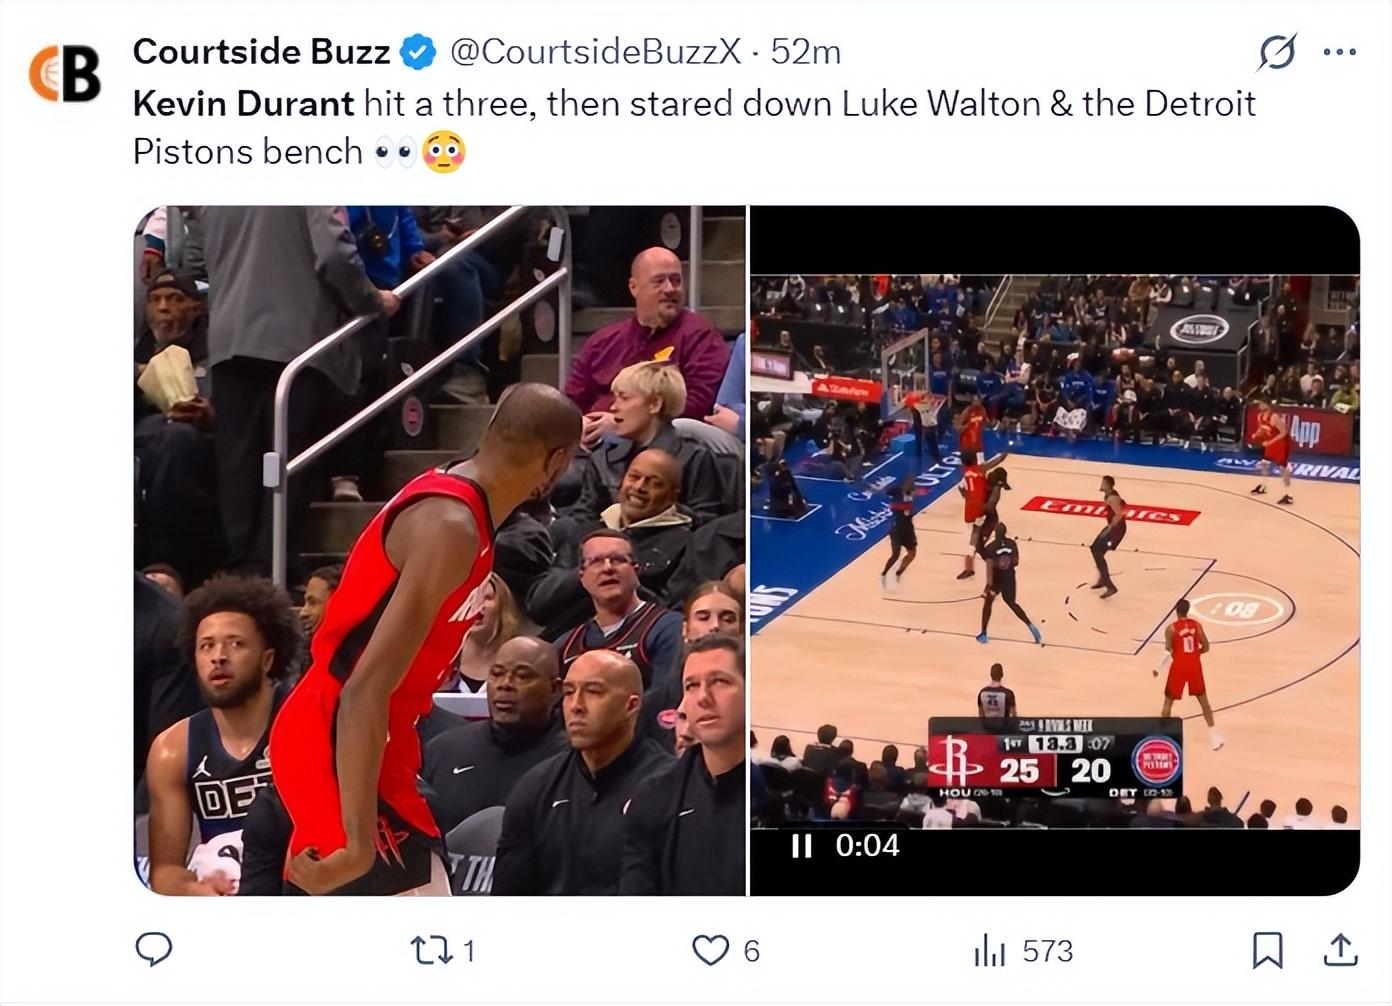Click the repost arrows icon
Image resolution: width=1392 pixels, height=1006 pixels.
tap(431, 950)
